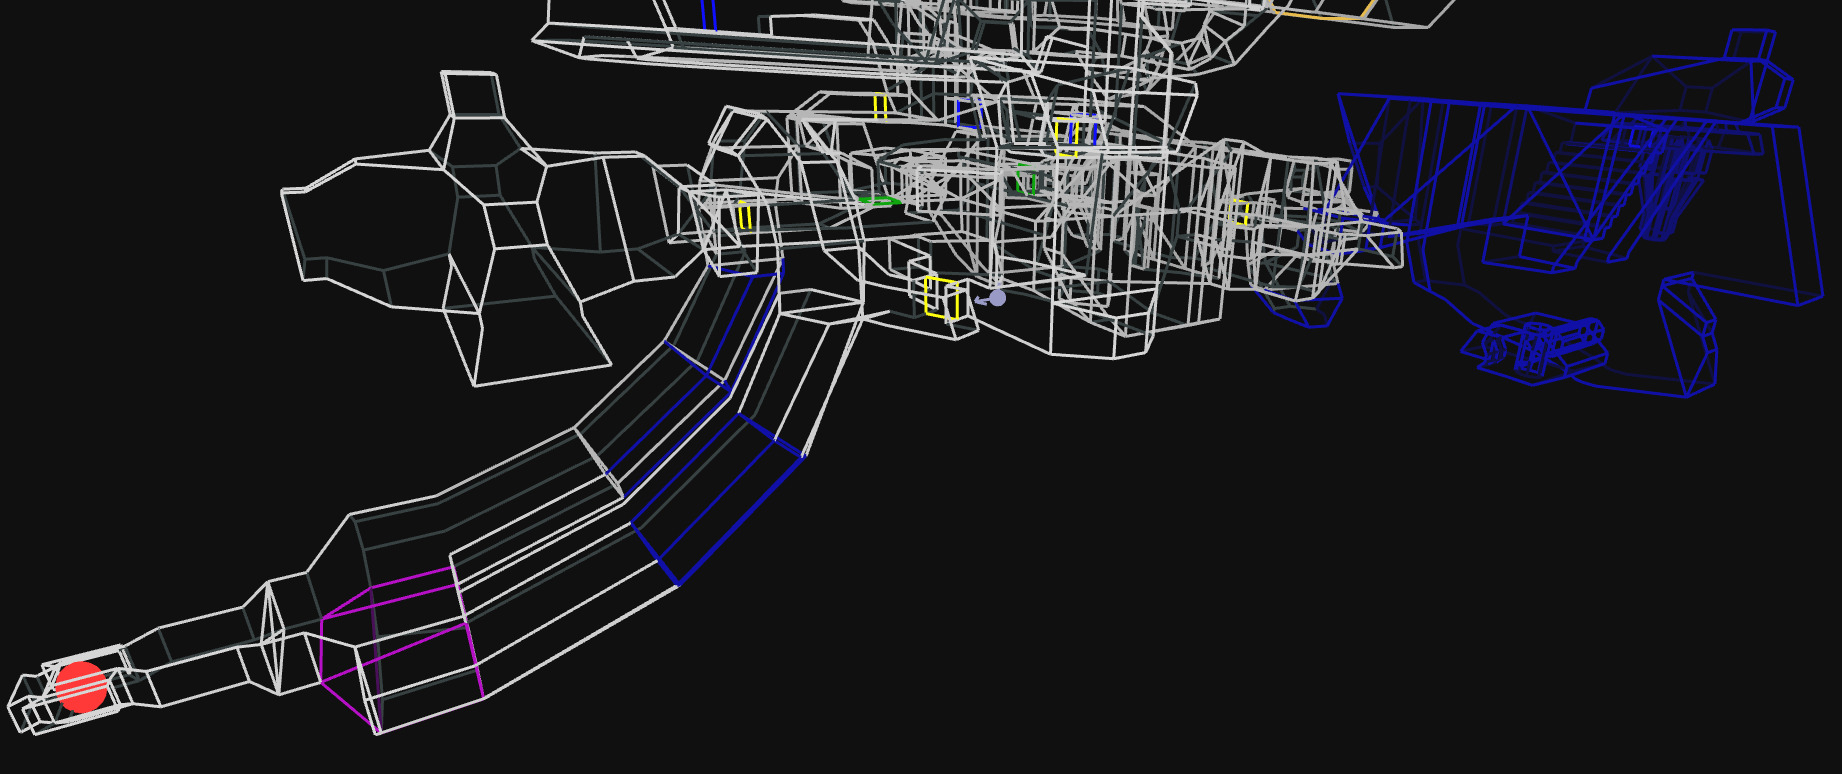Click the large yellow square beside lavender sphere
Screen dimensions: 1842x774
pos(941,298)
